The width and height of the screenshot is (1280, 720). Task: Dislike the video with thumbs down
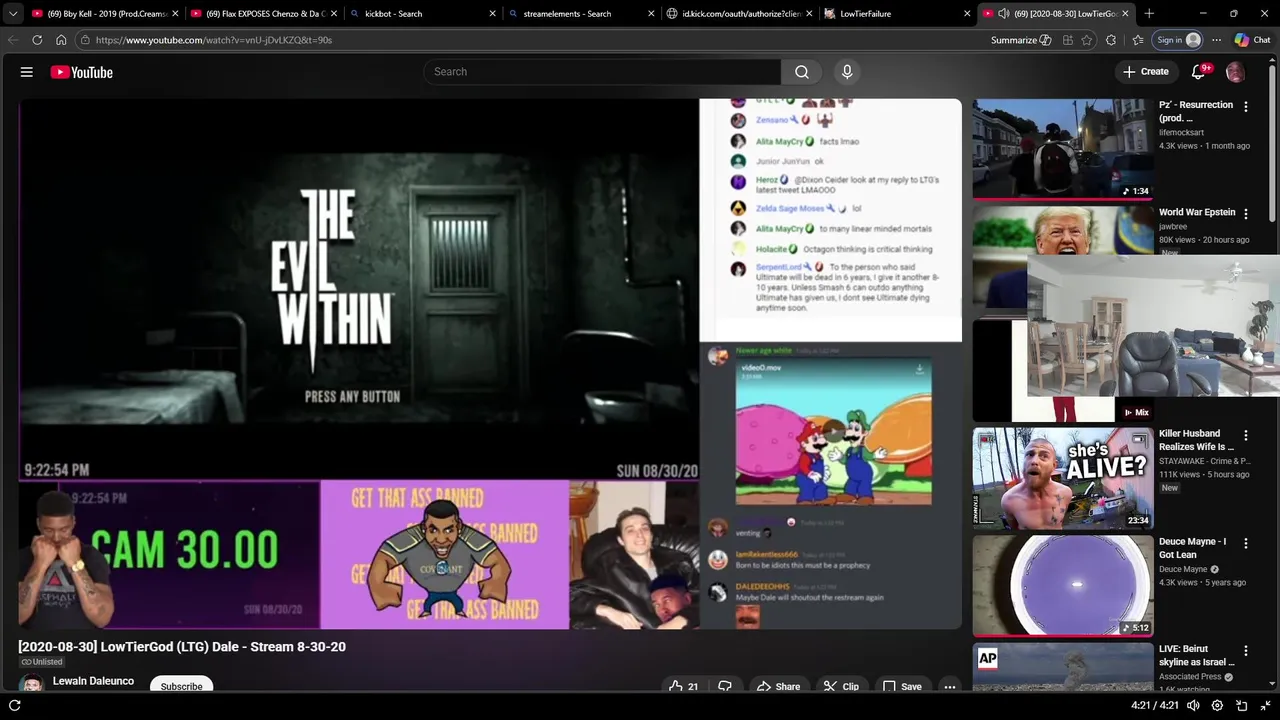tap(725, 687)
